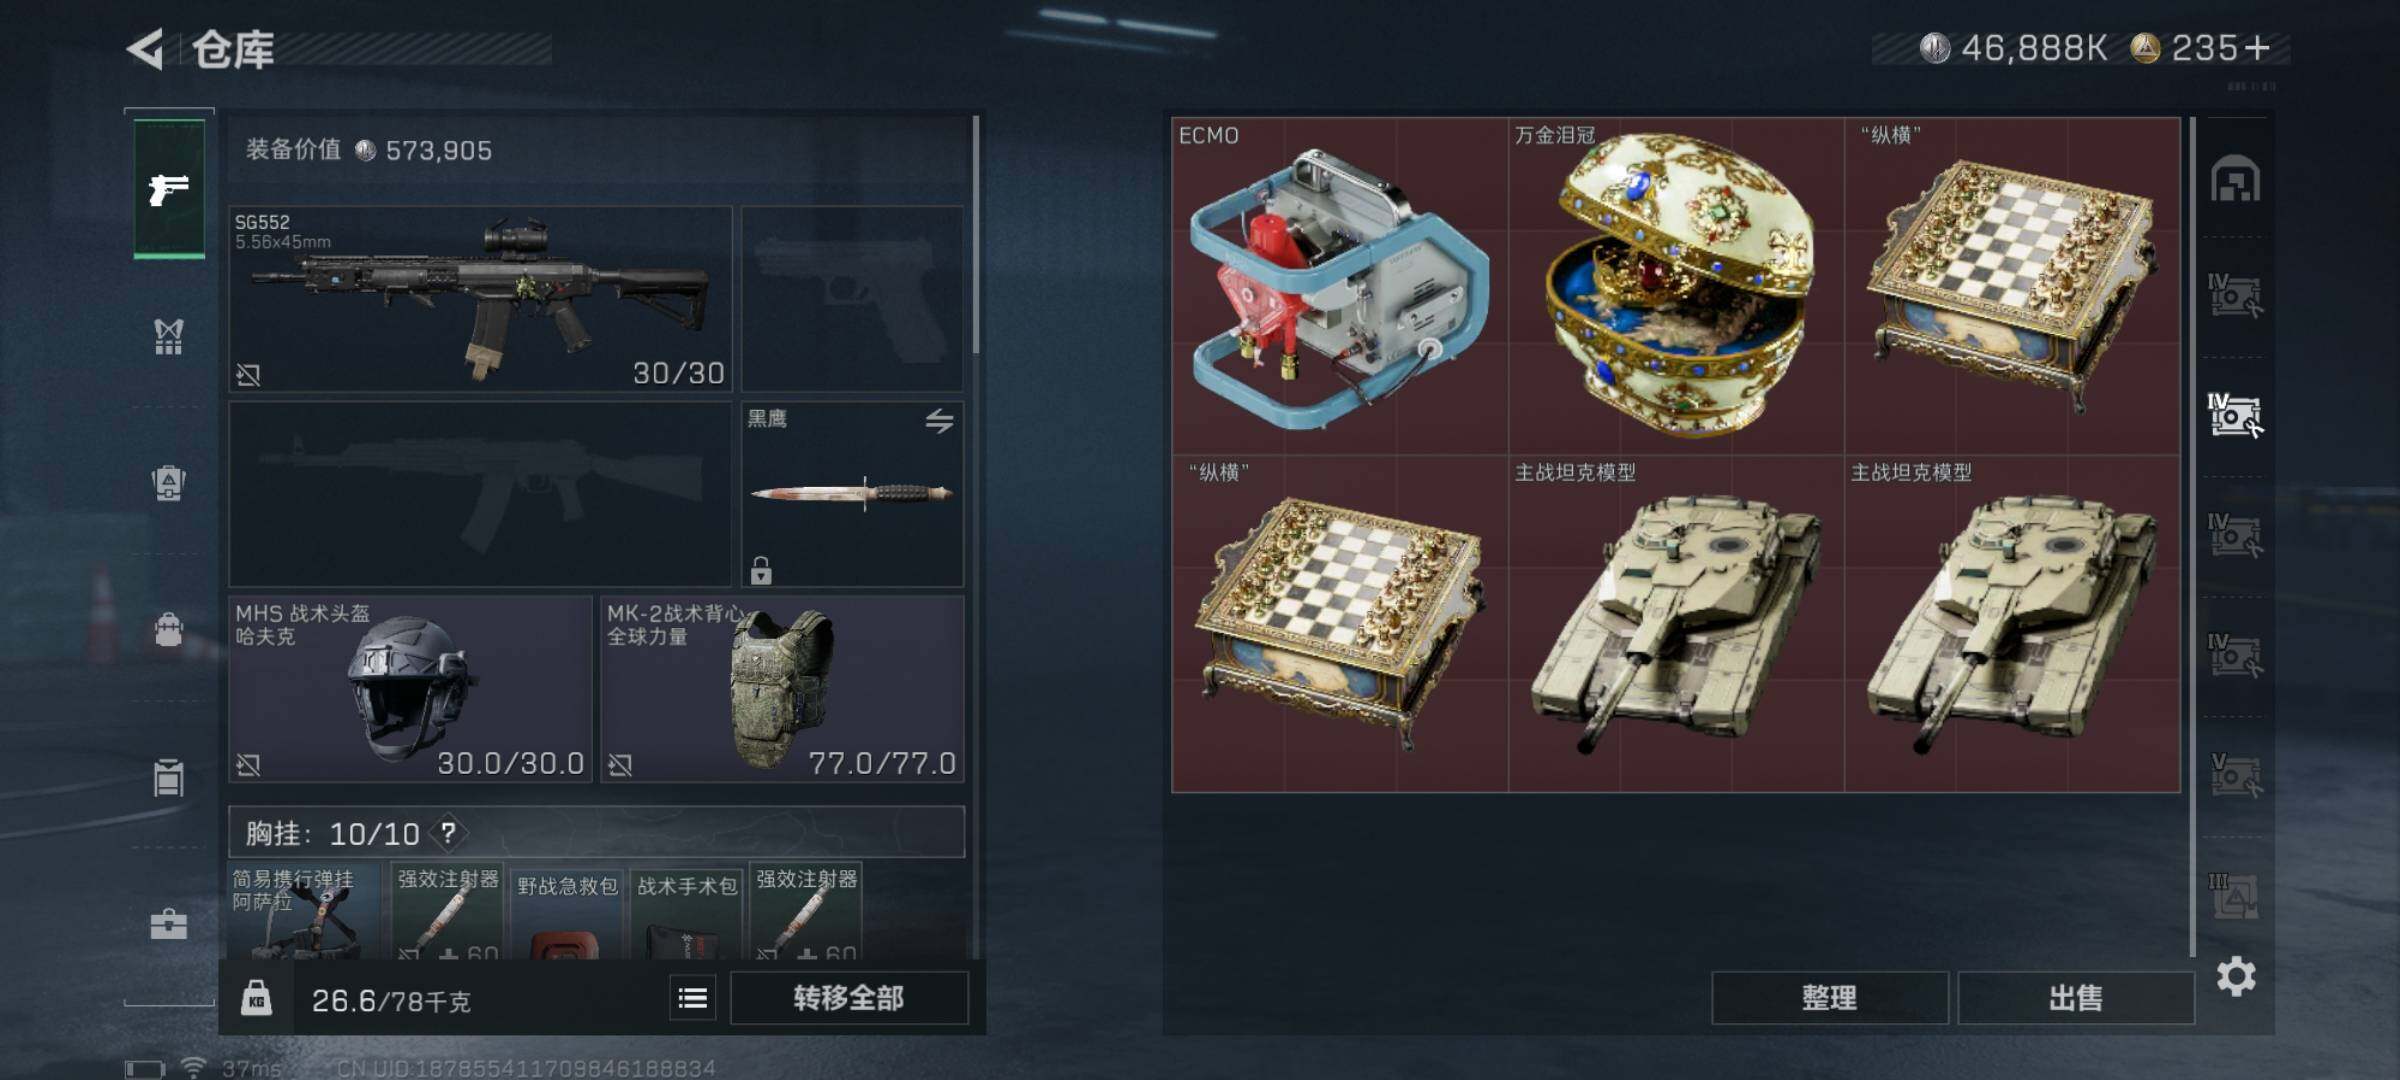The height and width of the screenshot is (1080, 2400).
Task: Open the briefcase category icon in sidebar
Action: pos(168,924)
